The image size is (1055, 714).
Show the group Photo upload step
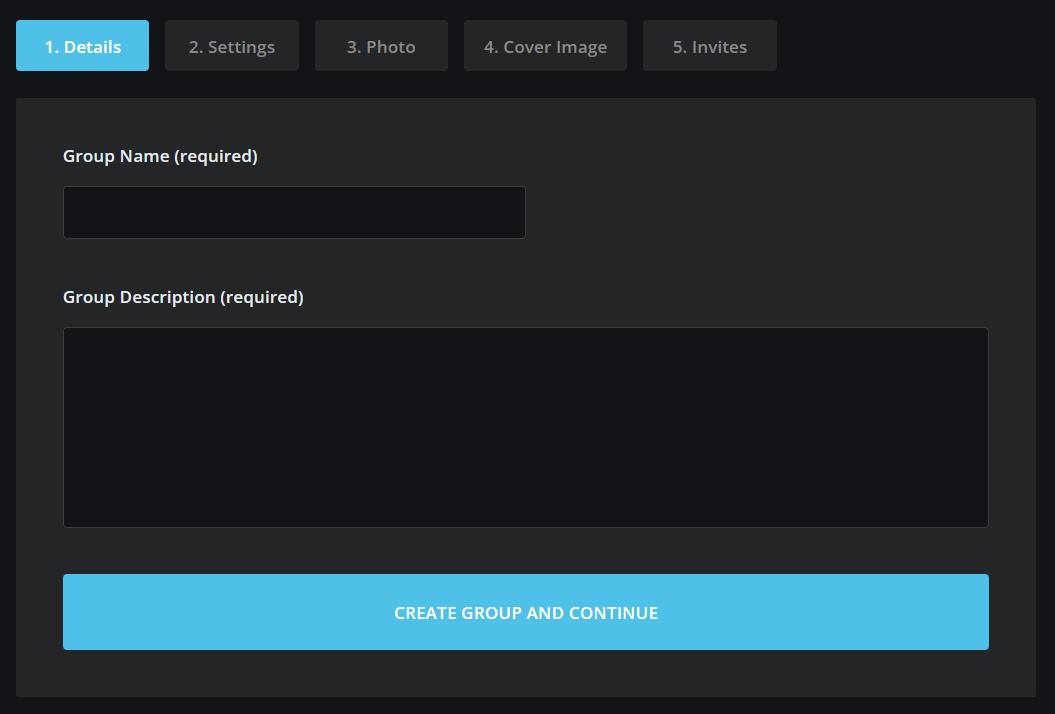[381, 46]
